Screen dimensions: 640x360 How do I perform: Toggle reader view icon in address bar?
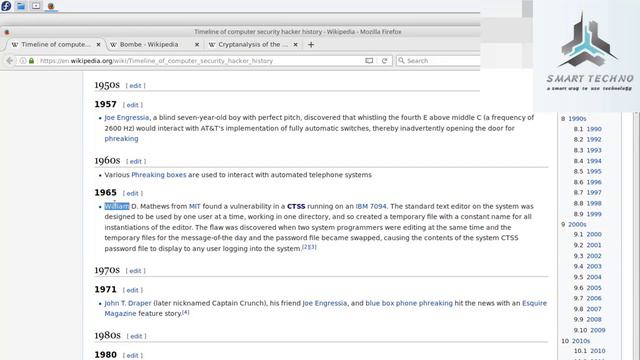pyautogui.click(x=369, y=60)
